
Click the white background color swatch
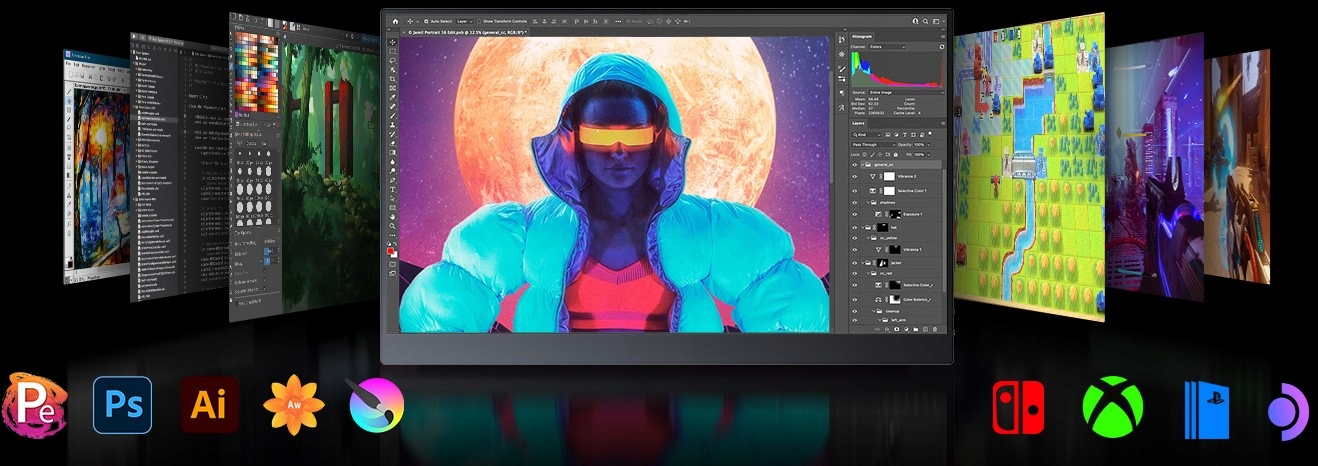[396, 255]
